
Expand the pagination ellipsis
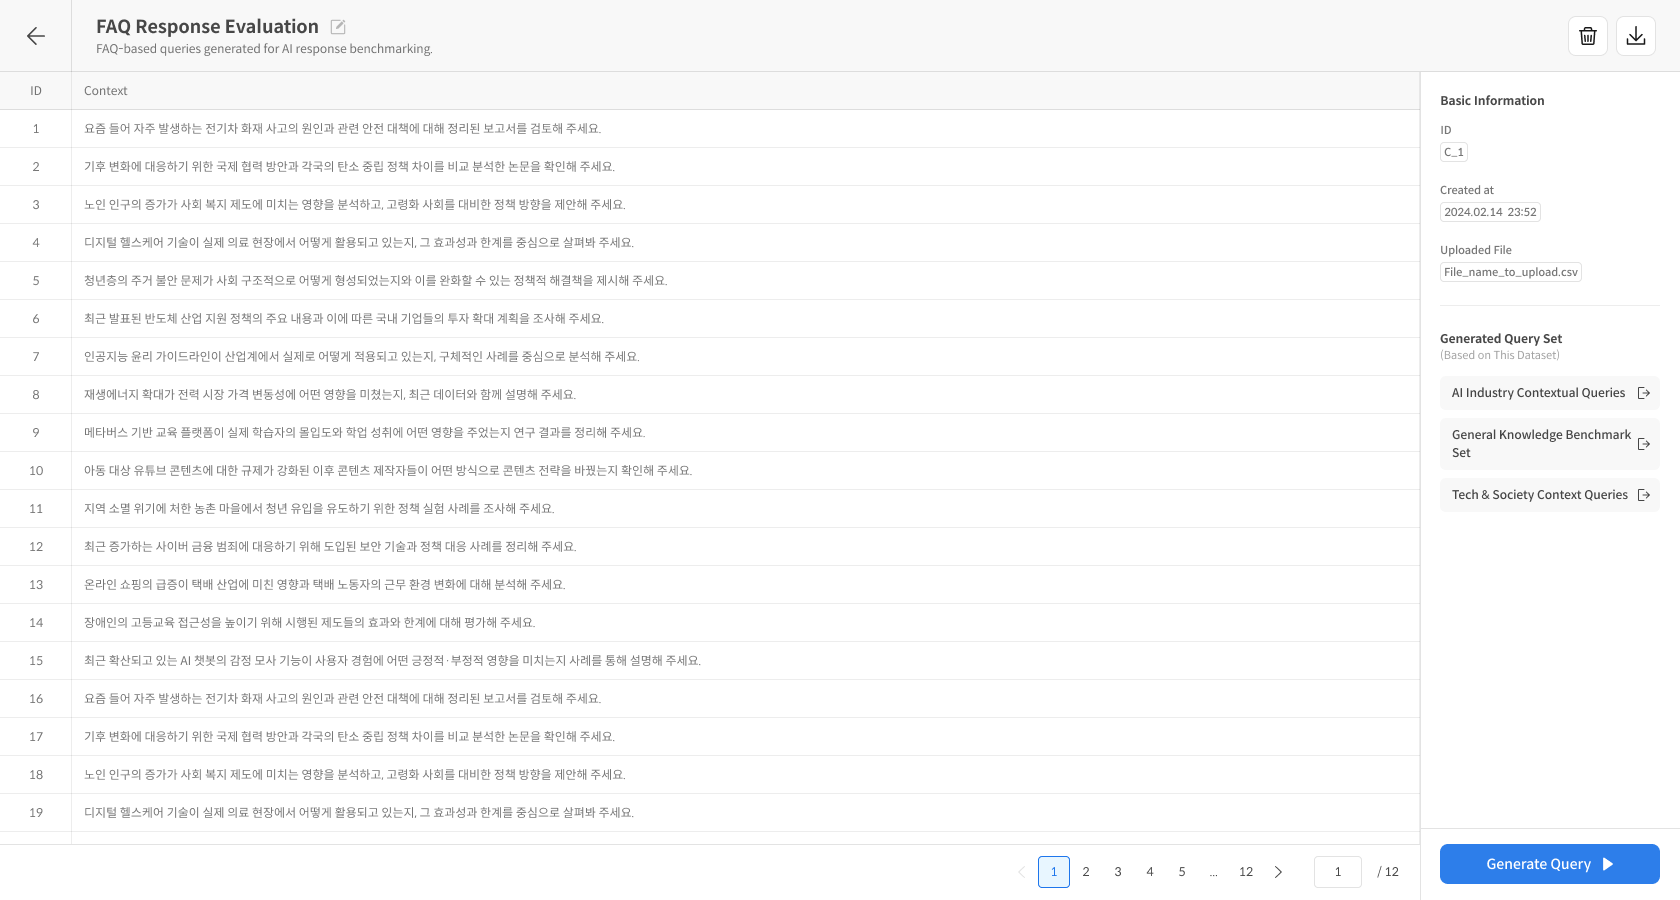click(1213, 872)
